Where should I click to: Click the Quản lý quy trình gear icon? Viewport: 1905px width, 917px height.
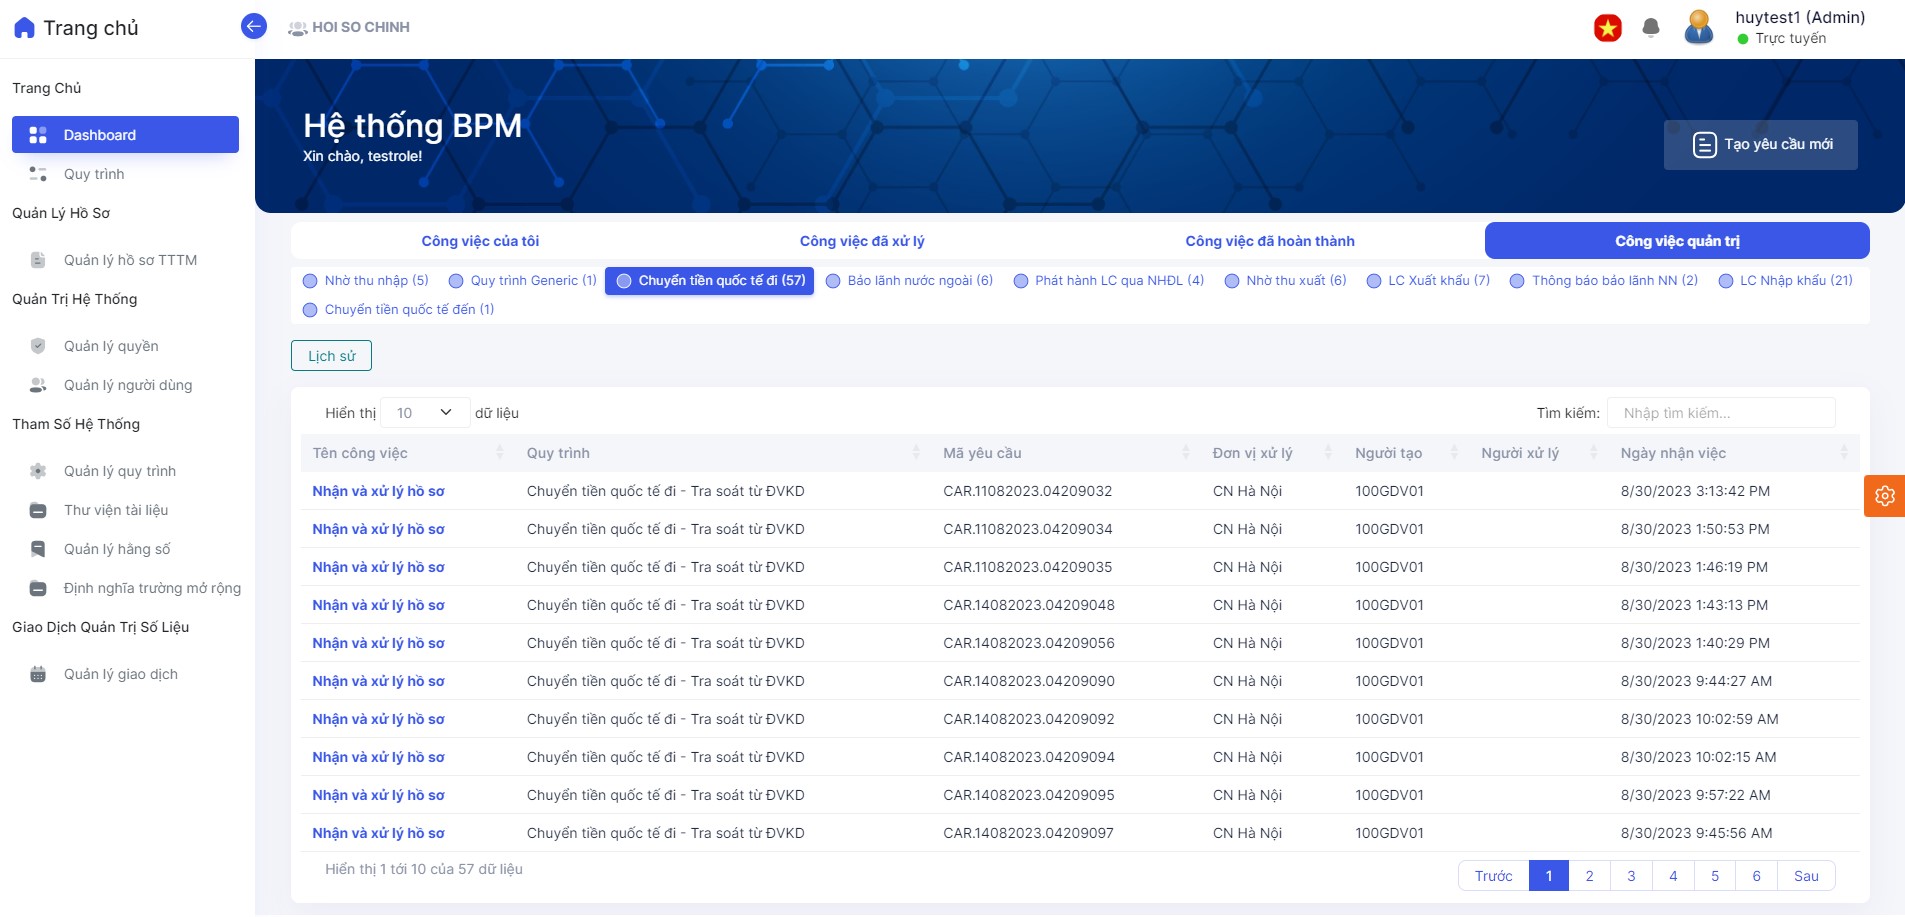(38, 471)
